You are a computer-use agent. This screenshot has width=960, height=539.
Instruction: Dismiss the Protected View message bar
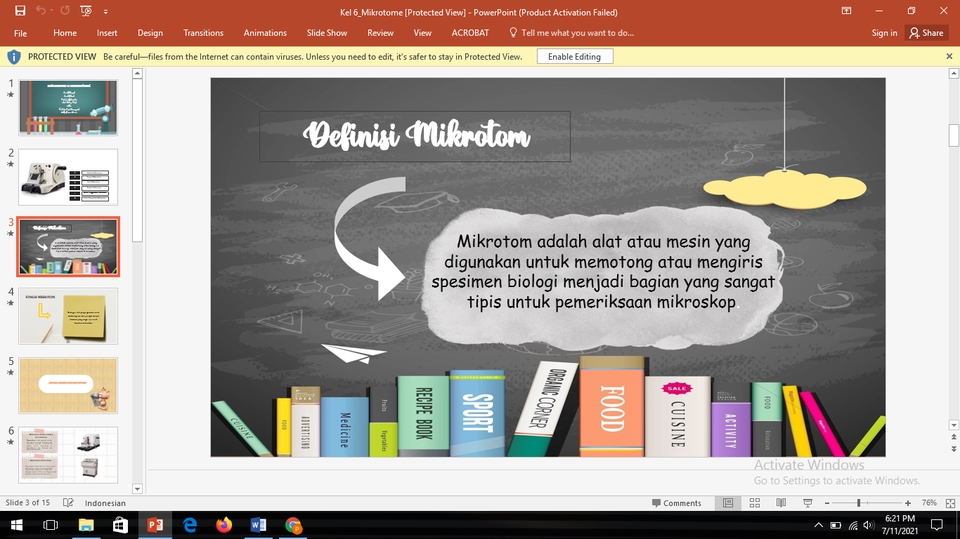[x=949, y=56]
